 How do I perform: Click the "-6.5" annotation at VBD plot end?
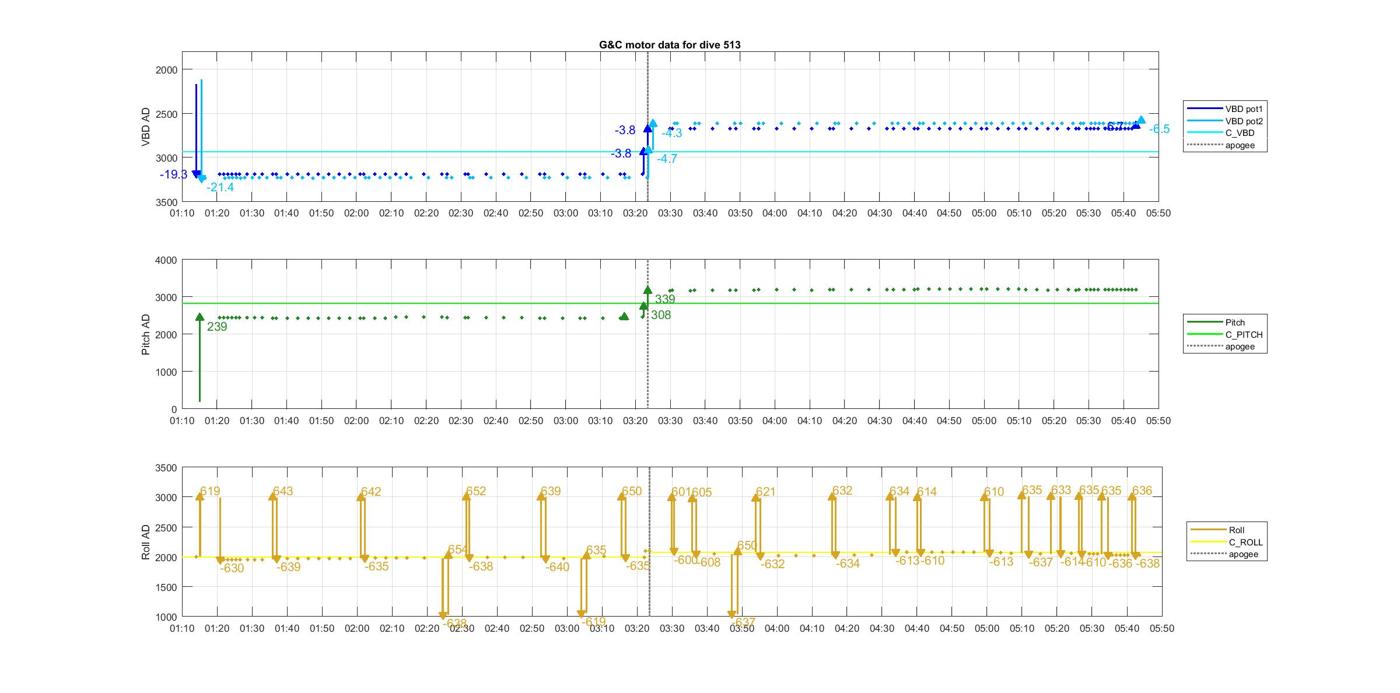tap(1160, 129)
